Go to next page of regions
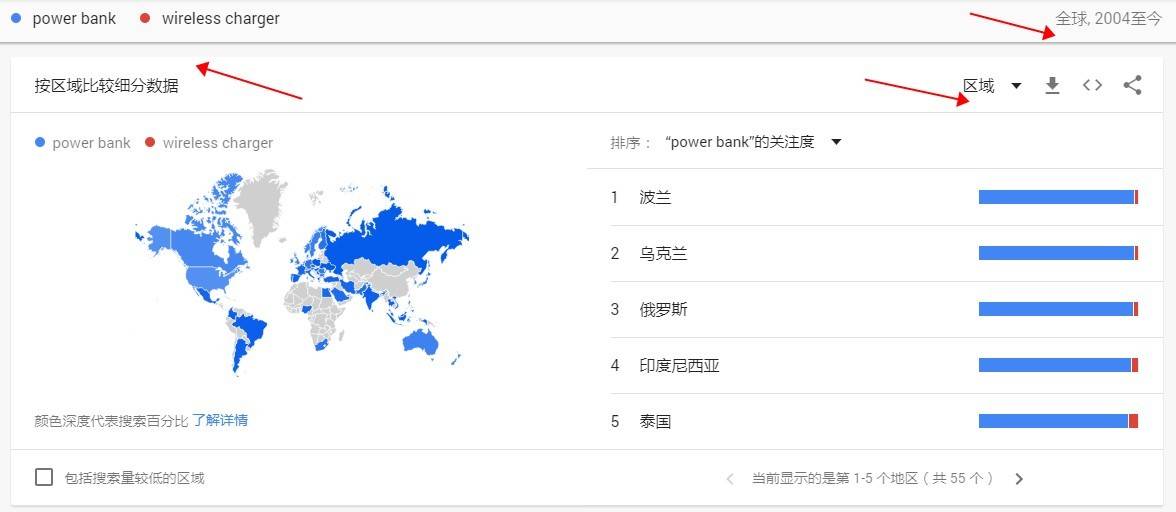 (x=1019, y=479)
